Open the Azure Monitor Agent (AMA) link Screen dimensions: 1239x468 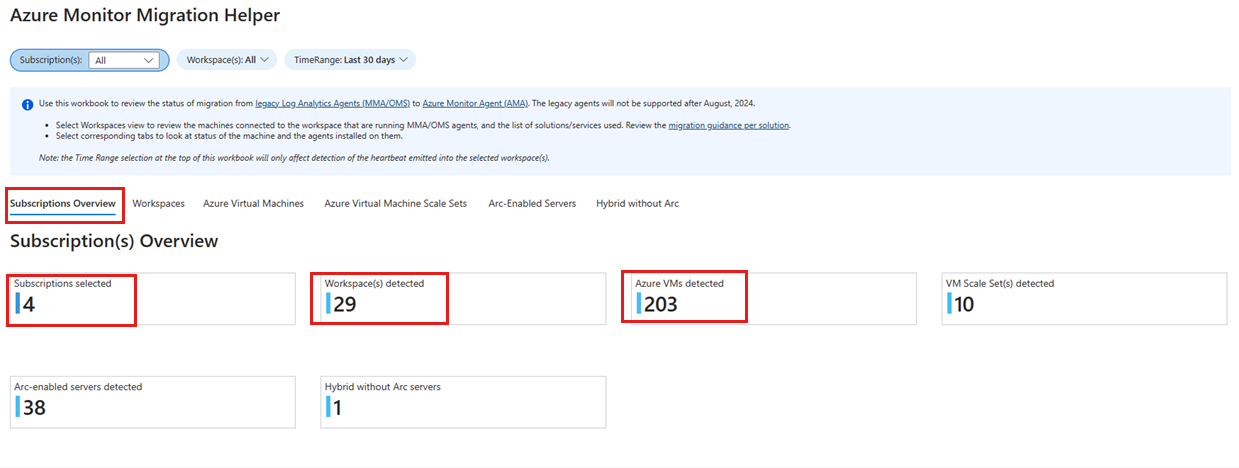point(476,103)
